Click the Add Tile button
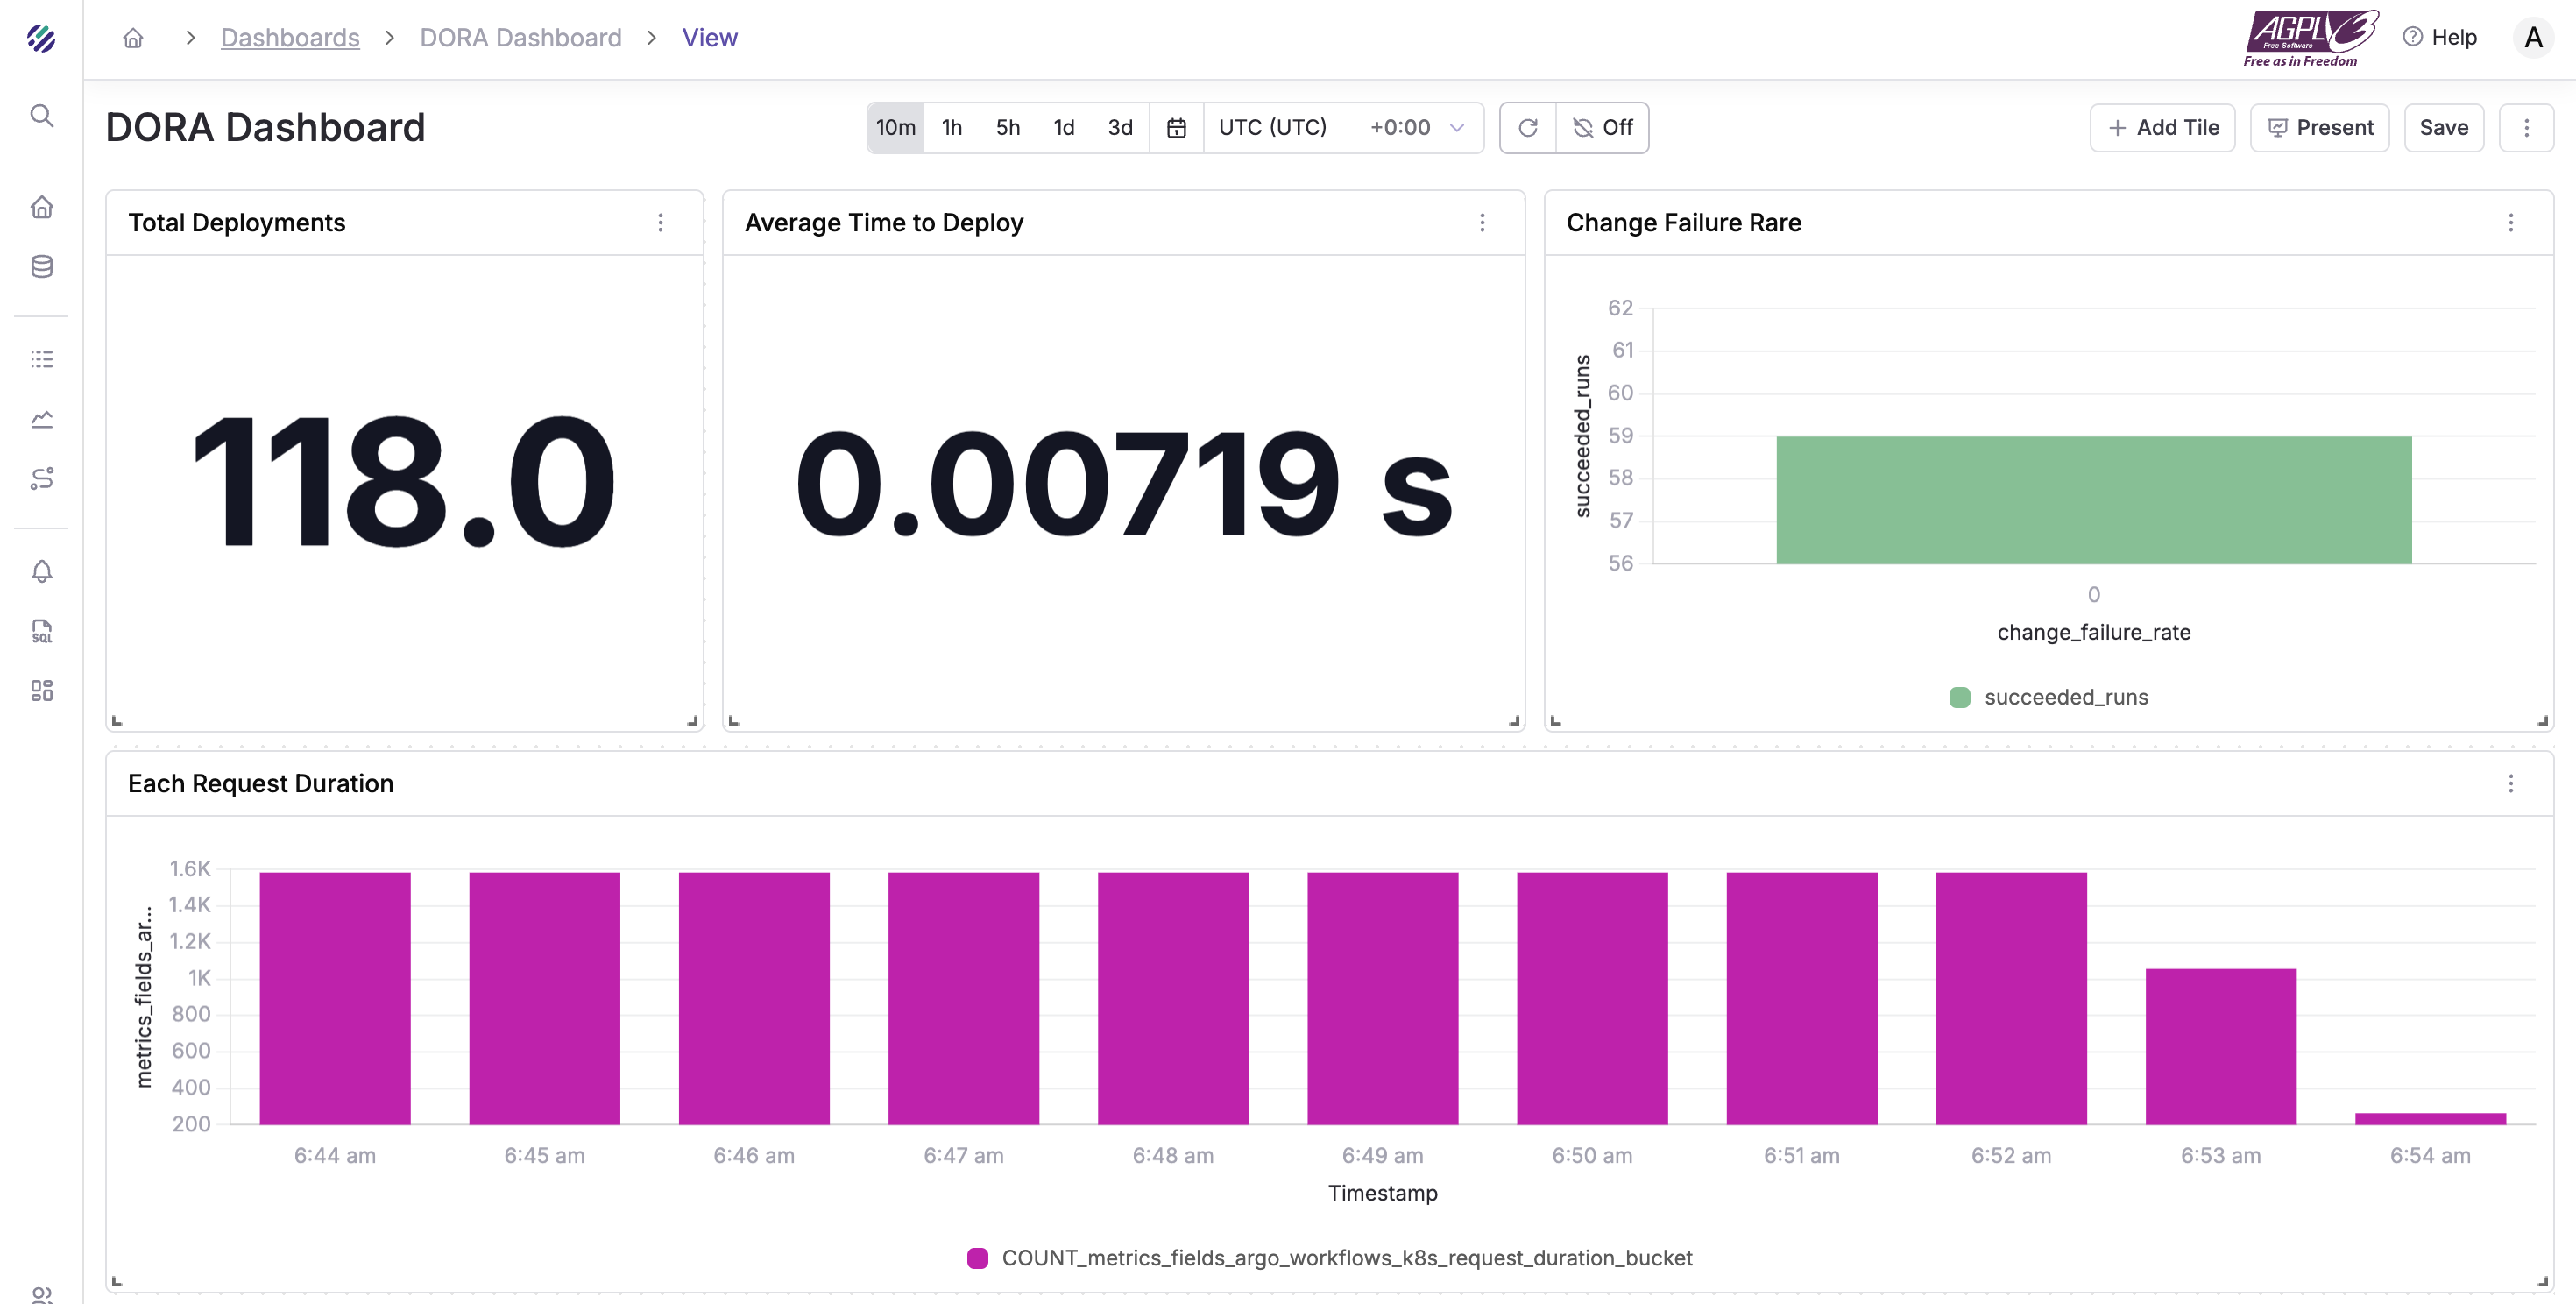The height and width of the screenshot is (1304, 2576). coord(2162,128)
